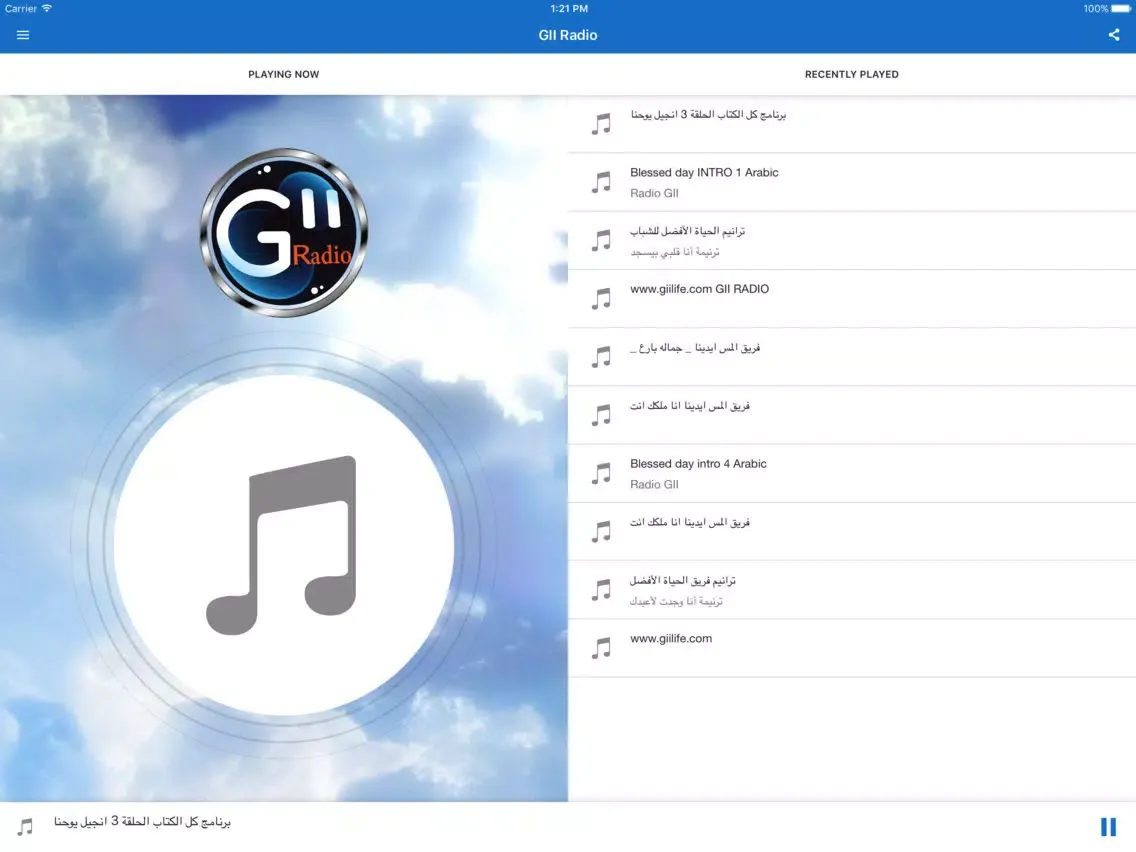Click the now-playing title in bottom bar
Viewport: 1136px width, 852px height.
click(142, 822)
